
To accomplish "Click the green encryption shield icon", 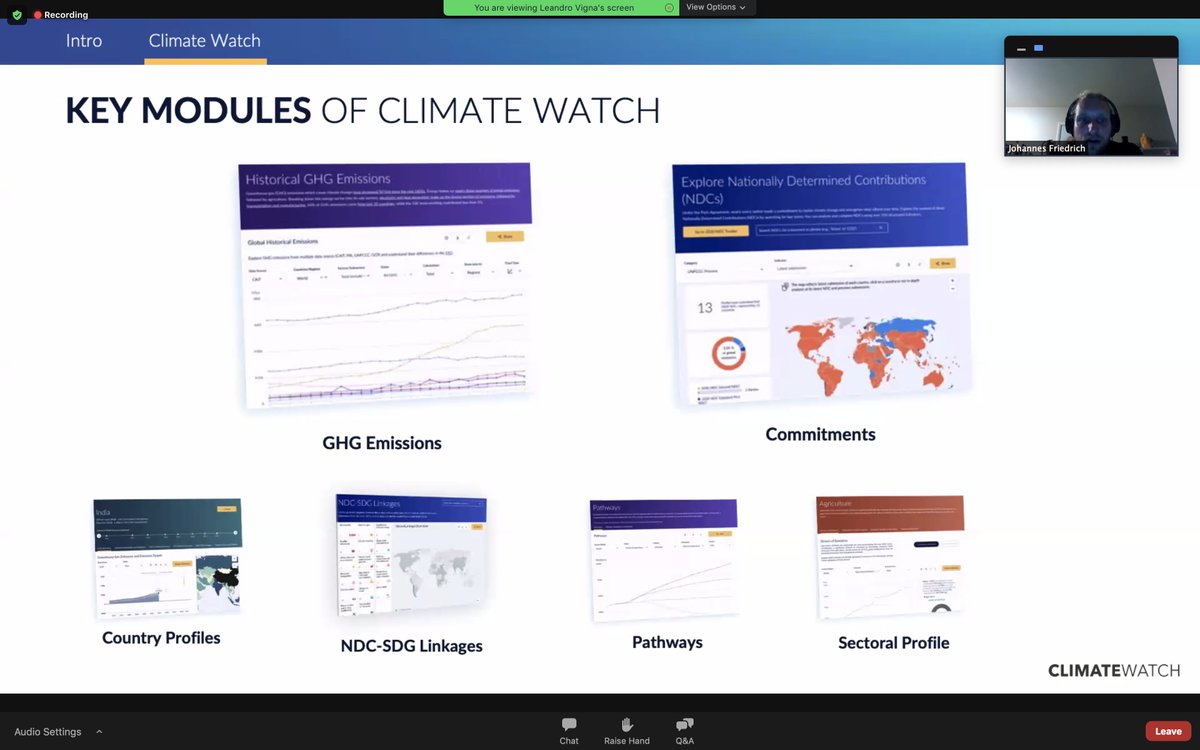I will pyautogui.click(x=17, y=15).
